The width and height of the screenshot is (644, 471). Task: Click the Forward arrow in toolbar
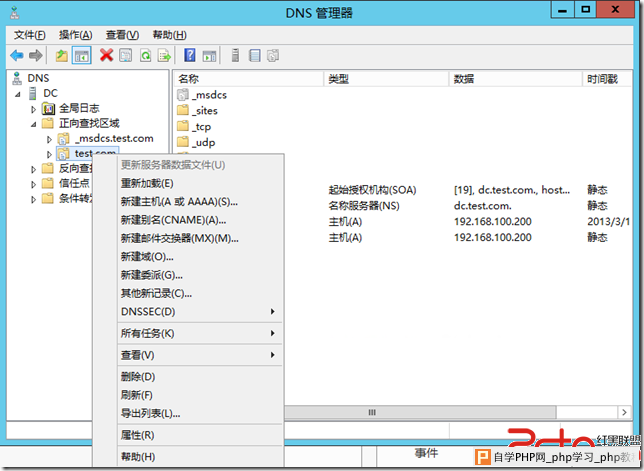36,55
